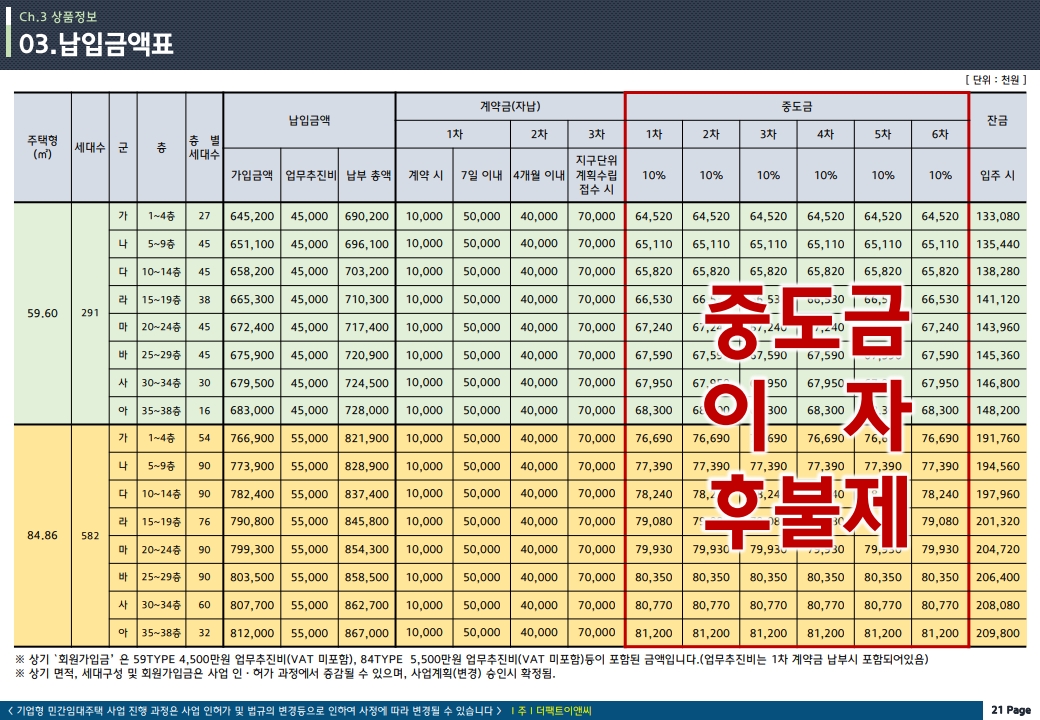The width and height of the screenshot is (1040, 720).
Task: Click the '(주)더팩트이앤씨' footer label
Action: coord(552,711)
